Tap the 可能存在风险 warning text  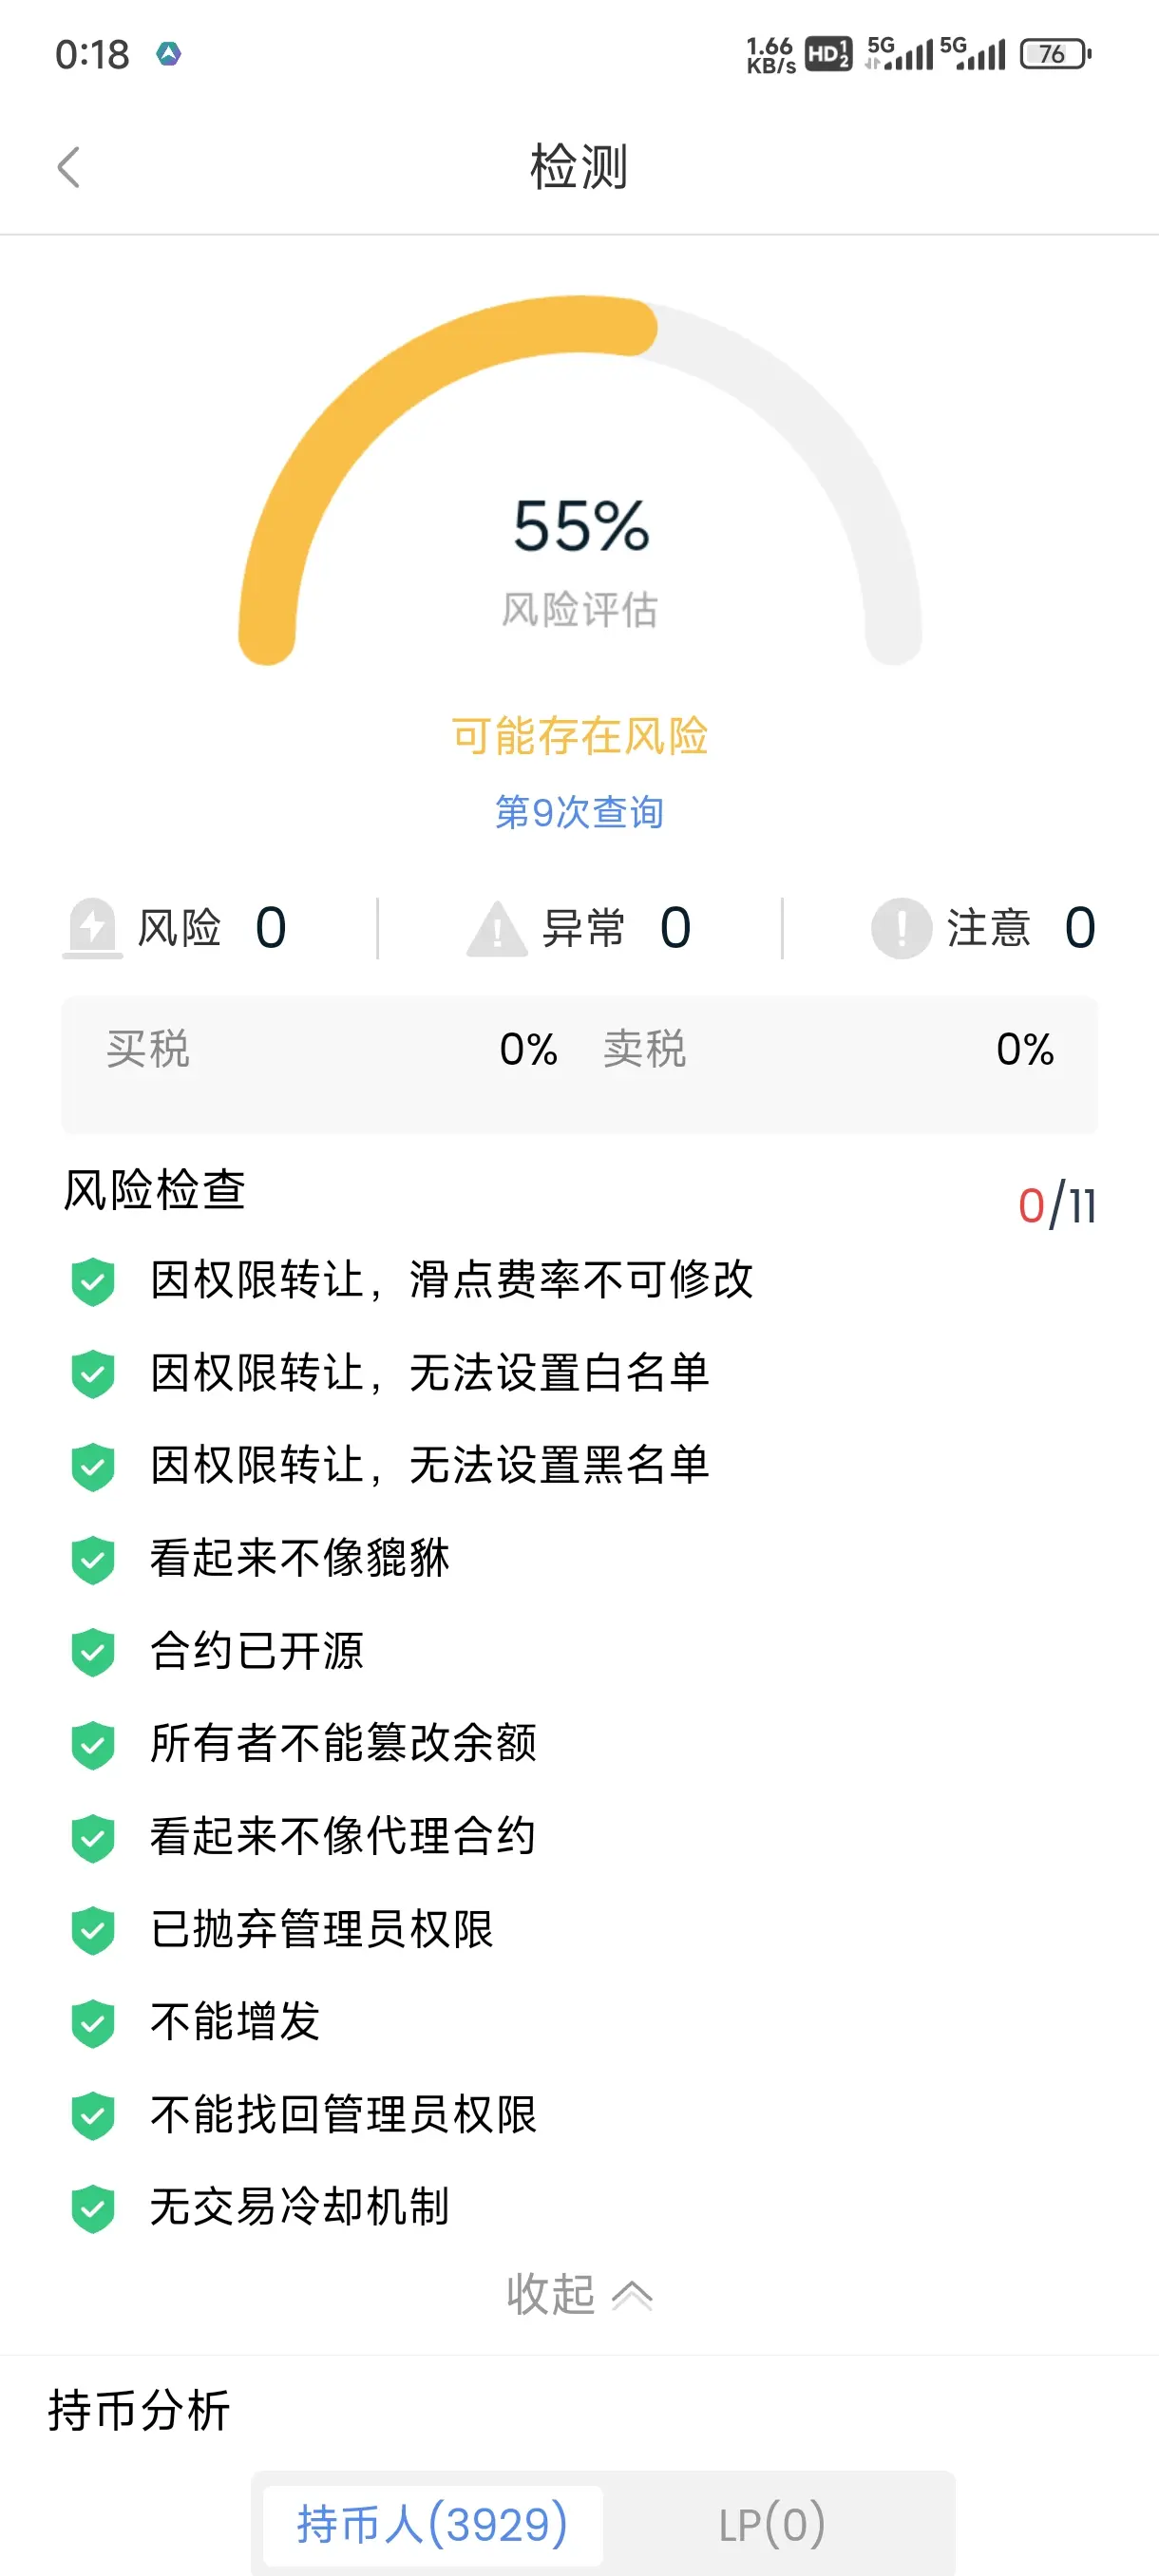click(x=579, y=736)
